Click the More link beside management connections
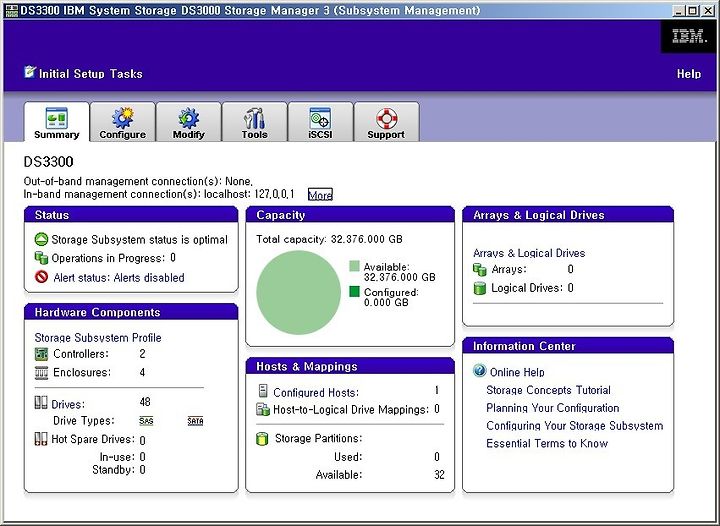Image resolution: width=720 pixels, height=526 pixels. click(320, 195)
